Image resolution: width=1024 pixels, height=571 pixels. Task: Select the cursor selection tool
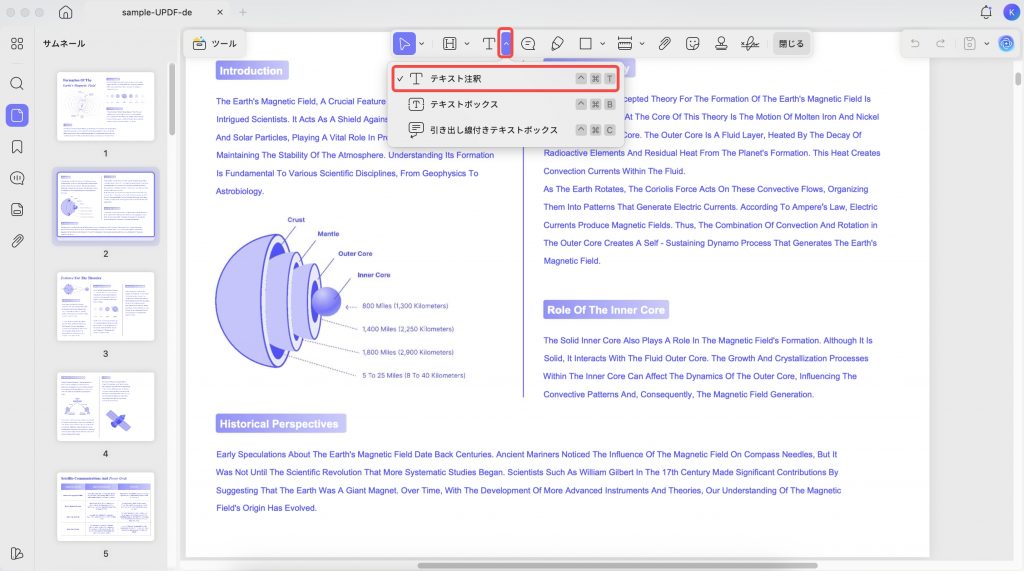(x=404, y=44)
